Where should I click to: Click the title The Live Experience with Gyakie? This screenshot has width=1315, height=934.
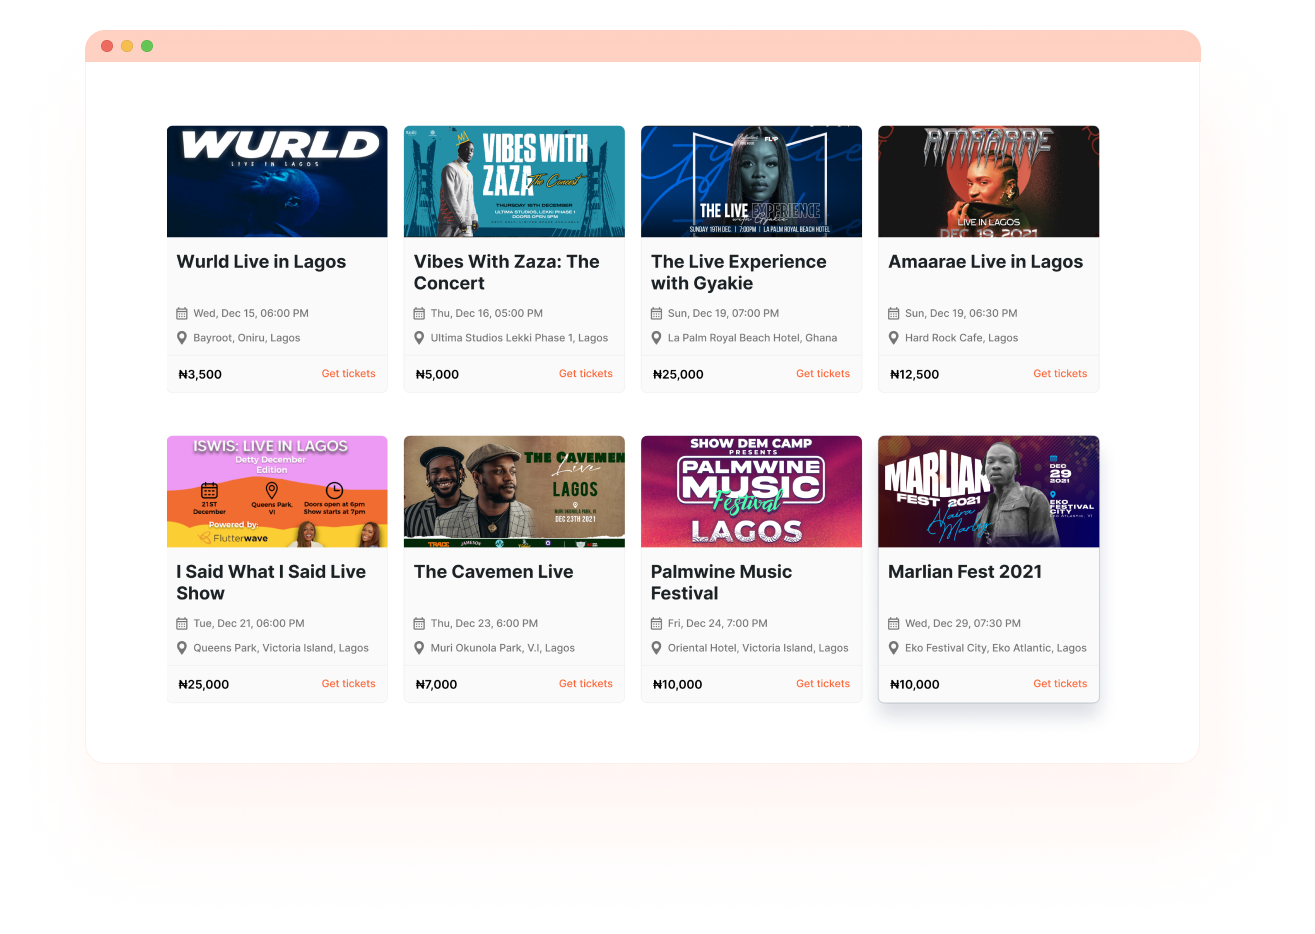(738, 273)
